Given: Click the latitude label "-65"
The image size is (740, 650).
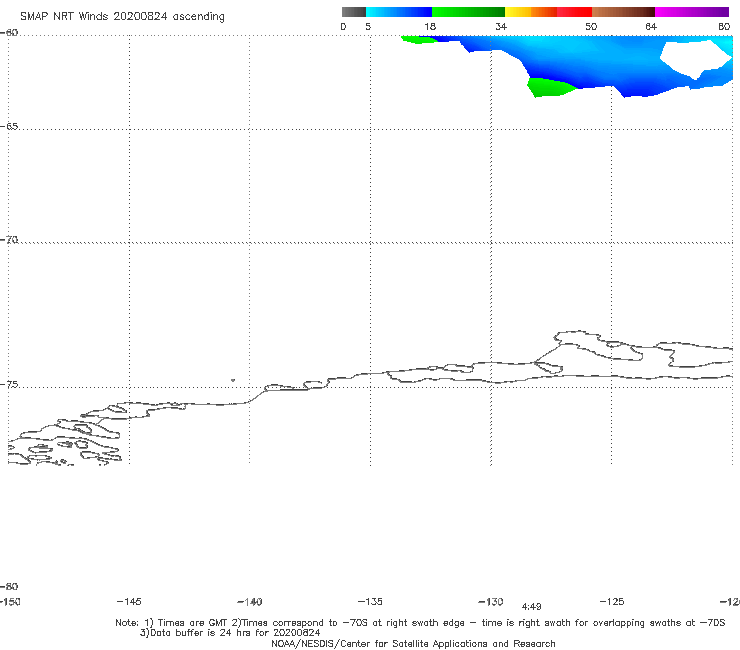Looking at the screenshot, I should (x=9, y=127).
